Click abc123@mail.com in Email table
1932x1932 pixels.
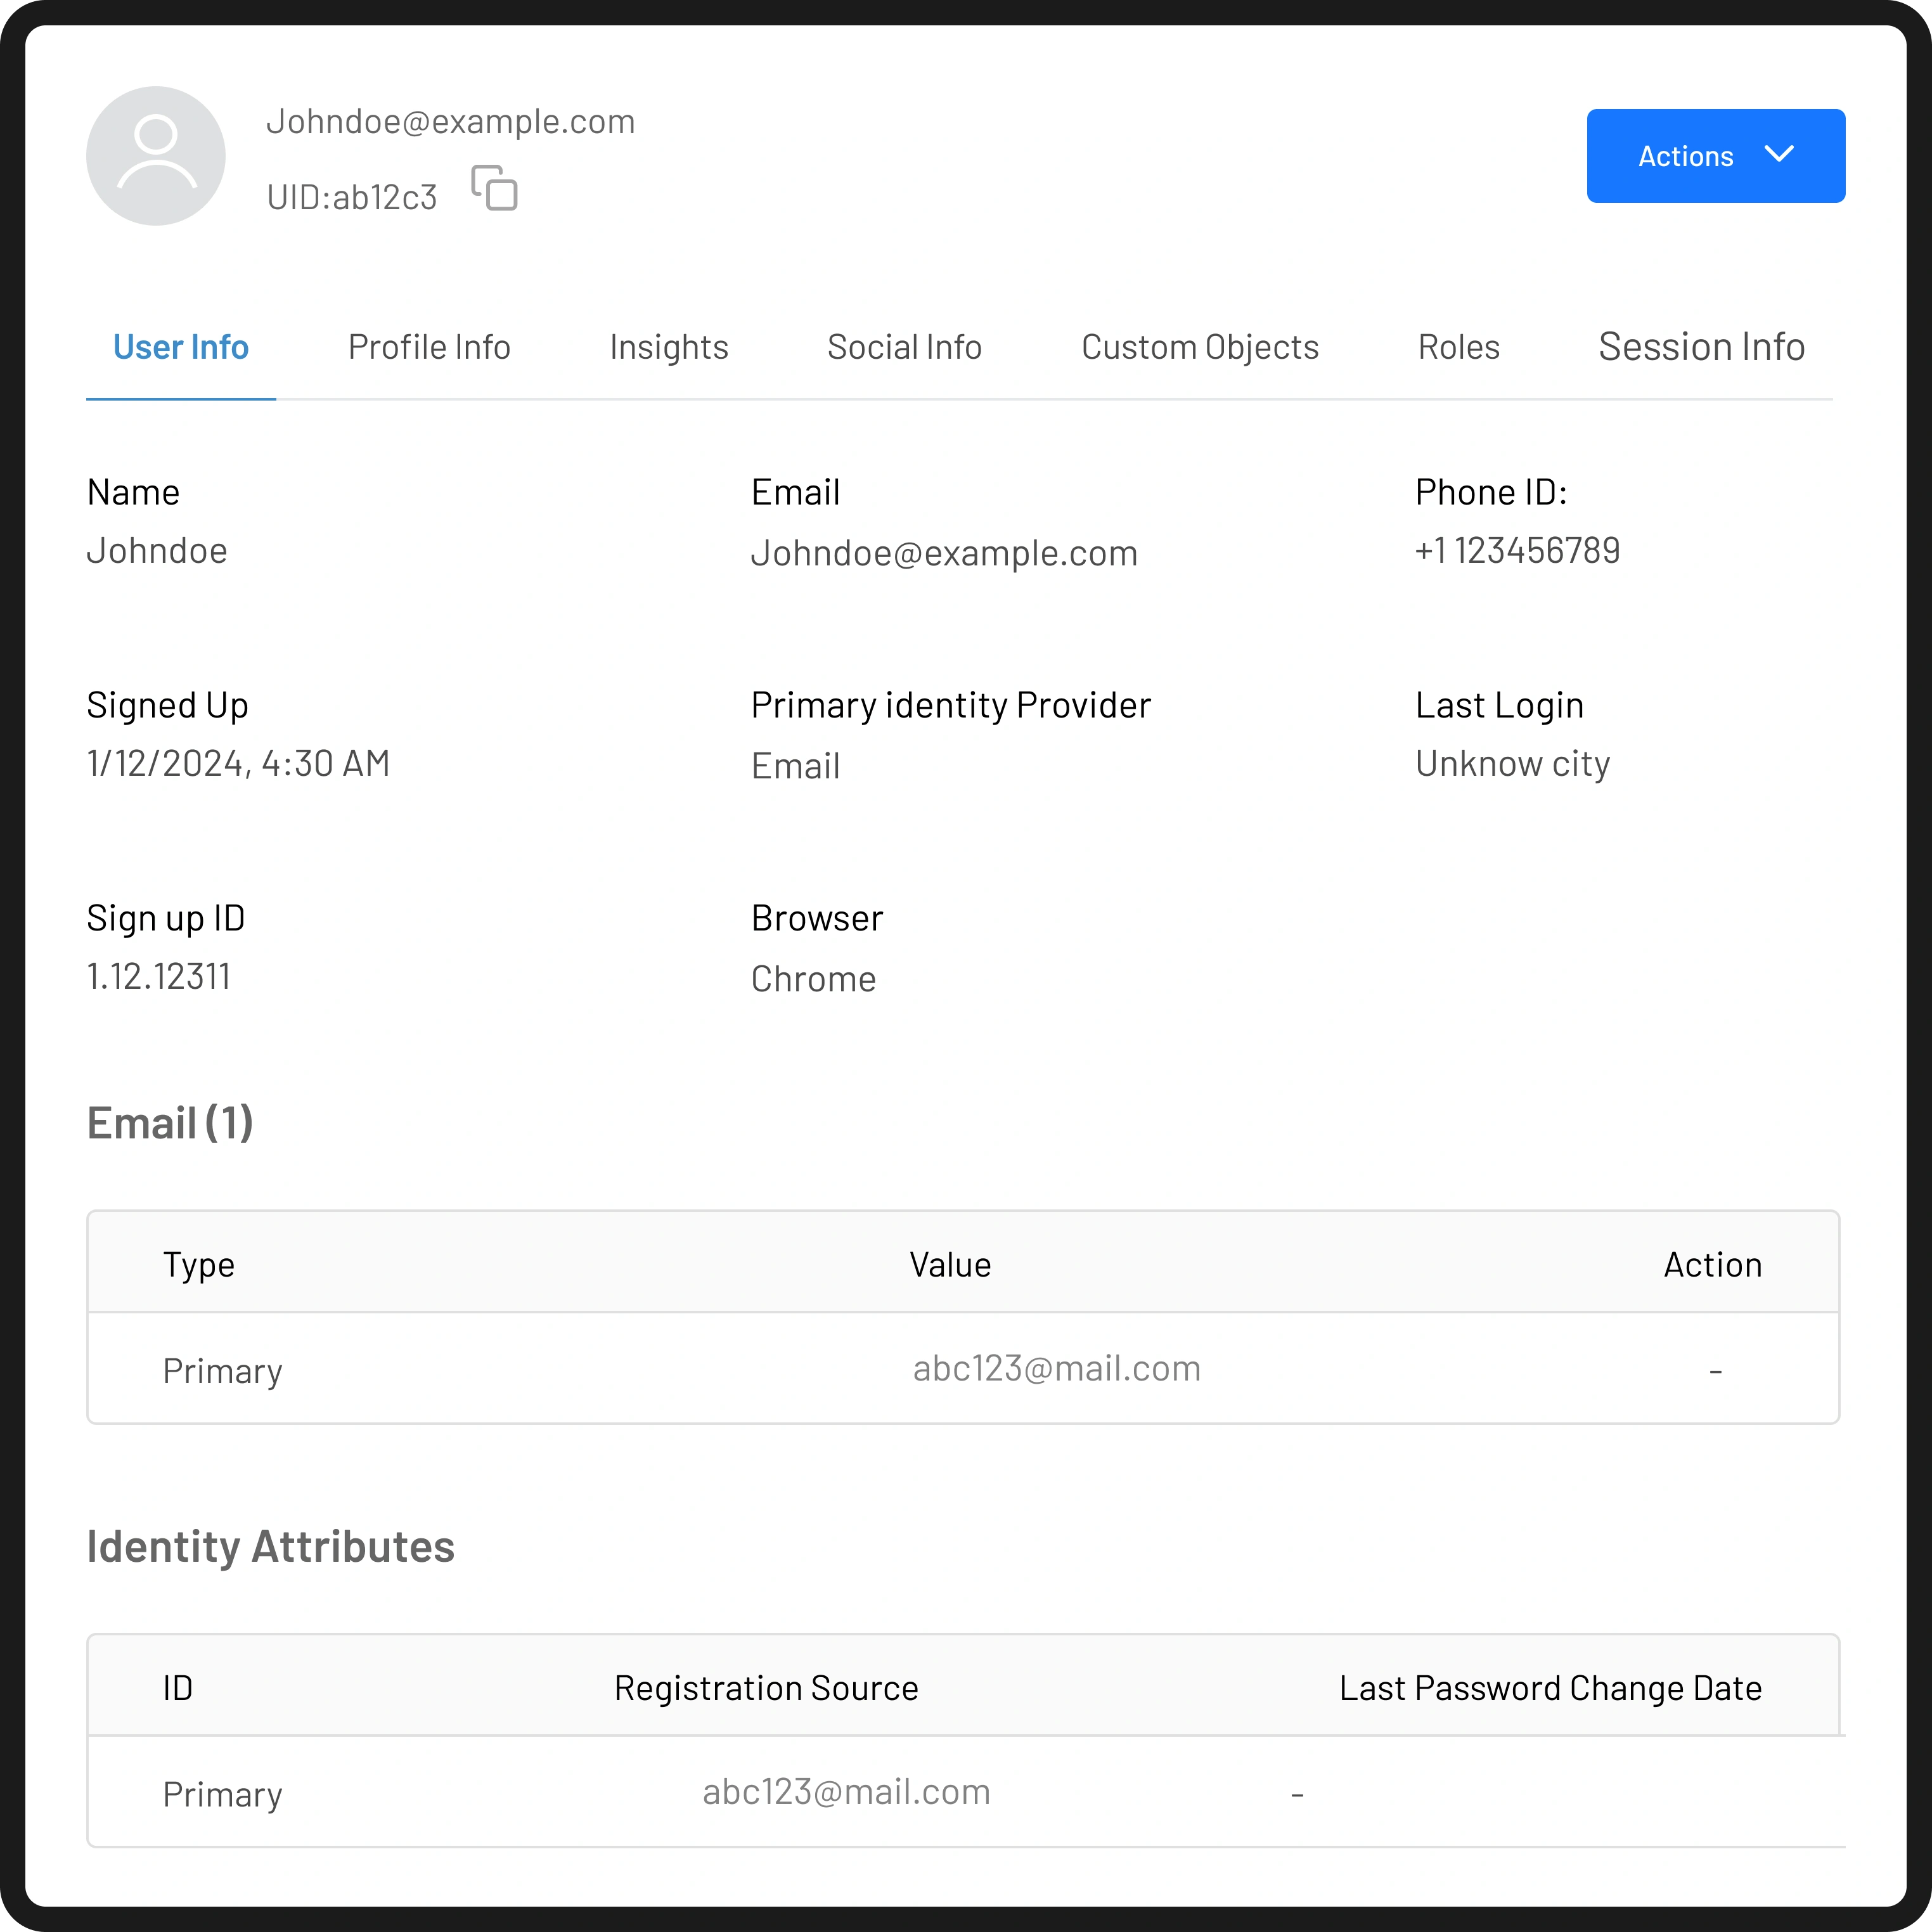coord(1056,1368)
